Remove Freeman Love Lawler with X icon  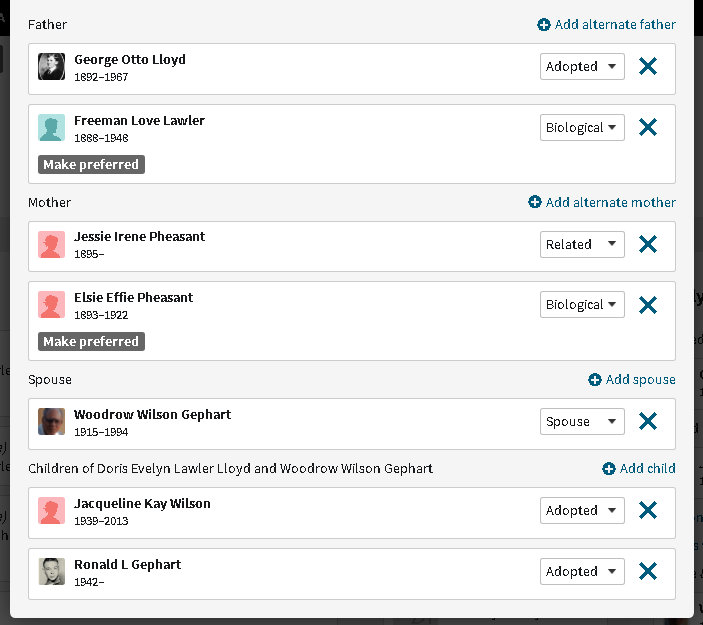[x=648, y=128]
